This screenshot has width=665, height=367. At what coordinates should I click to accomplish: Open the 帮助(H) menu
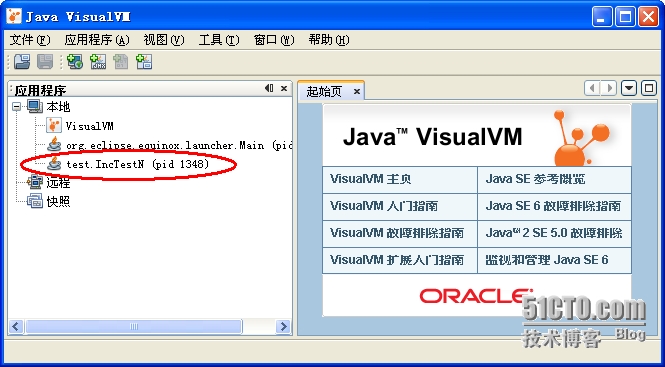point(329,40)
